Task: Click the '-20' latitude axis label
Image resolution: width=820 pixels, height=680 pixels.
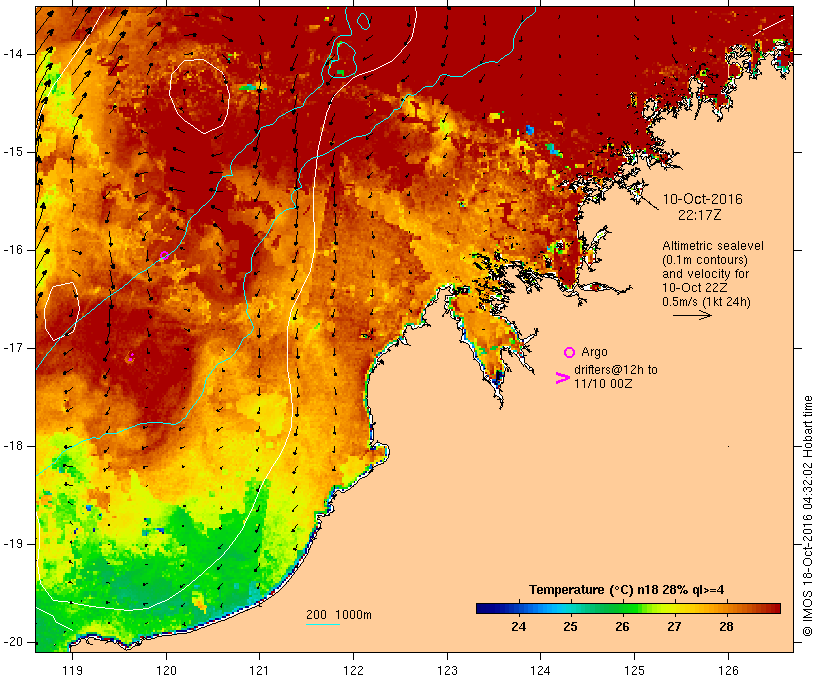Action: [x=13, y=642]
